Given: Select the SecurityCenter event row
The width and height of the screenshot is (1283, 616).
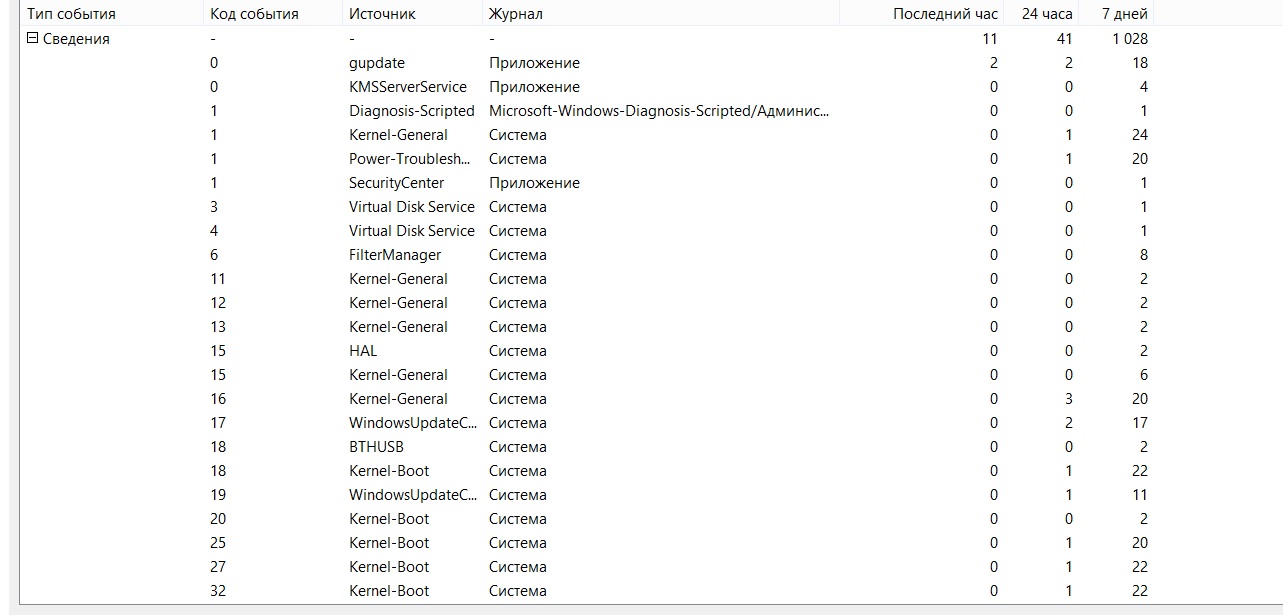Looking at the screenshot, I should click(x=396, y=183).
